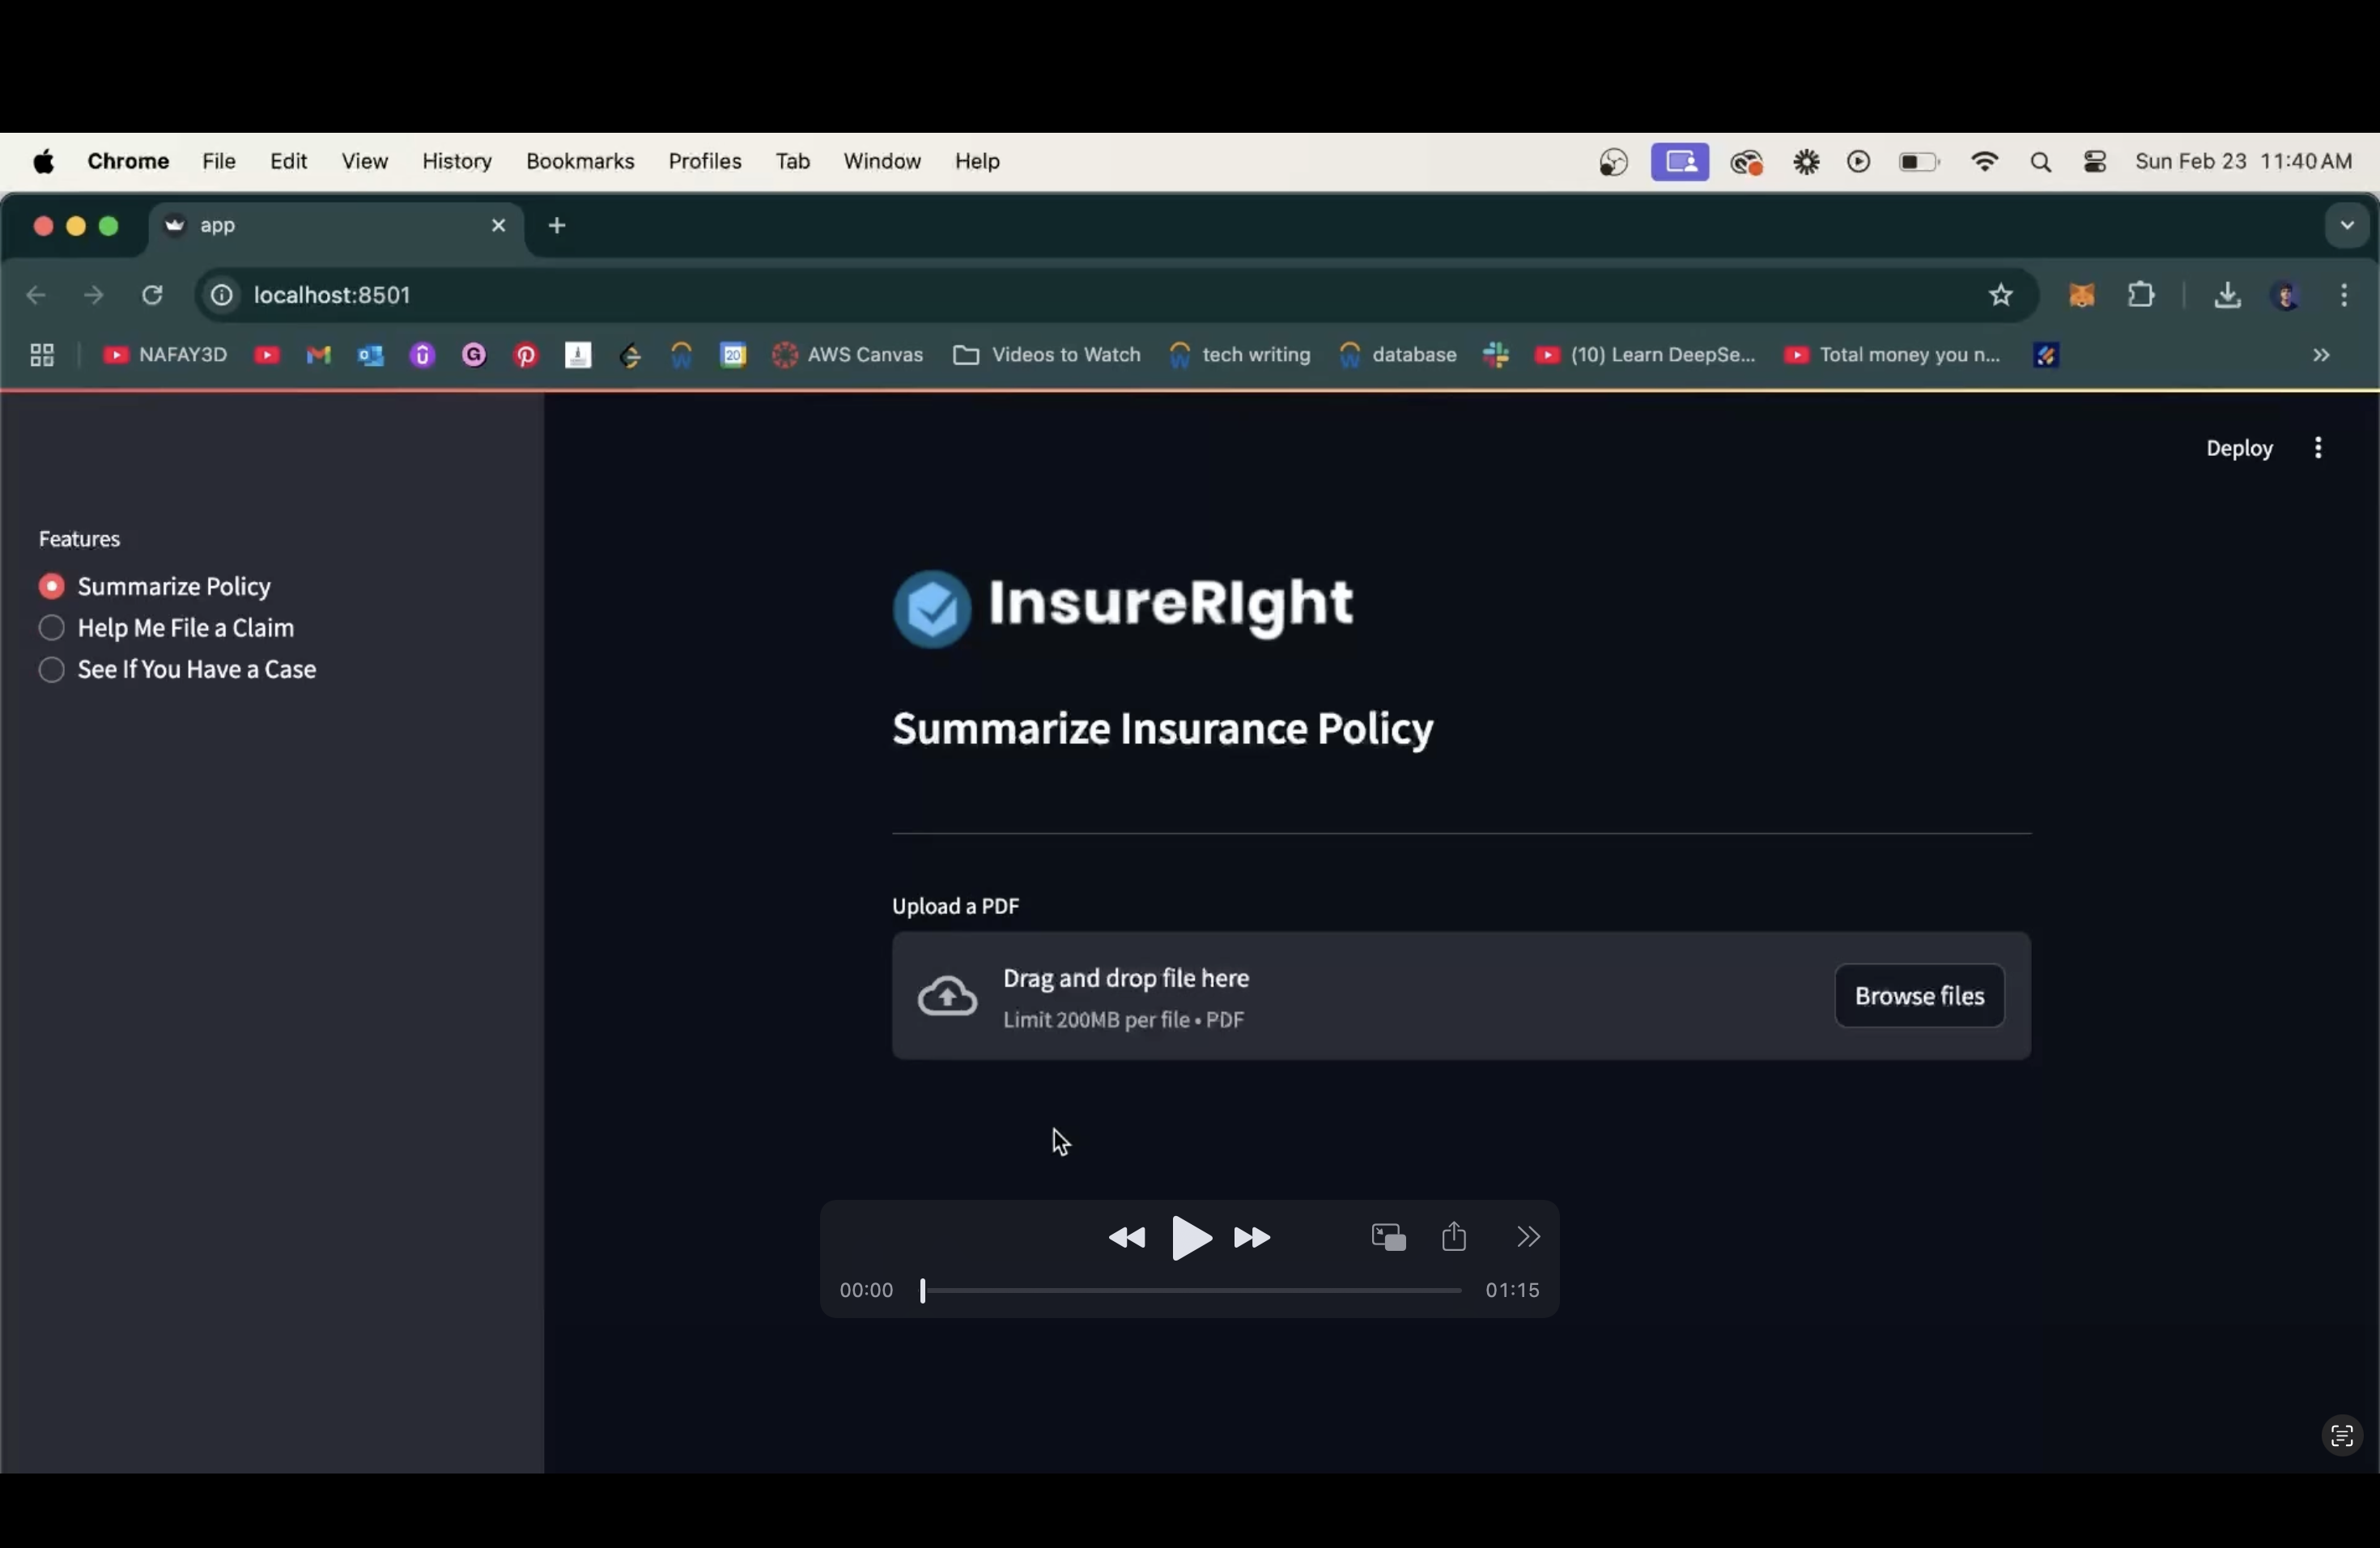
Task: Choose See If You Have a Case
Action: (52, 670)
